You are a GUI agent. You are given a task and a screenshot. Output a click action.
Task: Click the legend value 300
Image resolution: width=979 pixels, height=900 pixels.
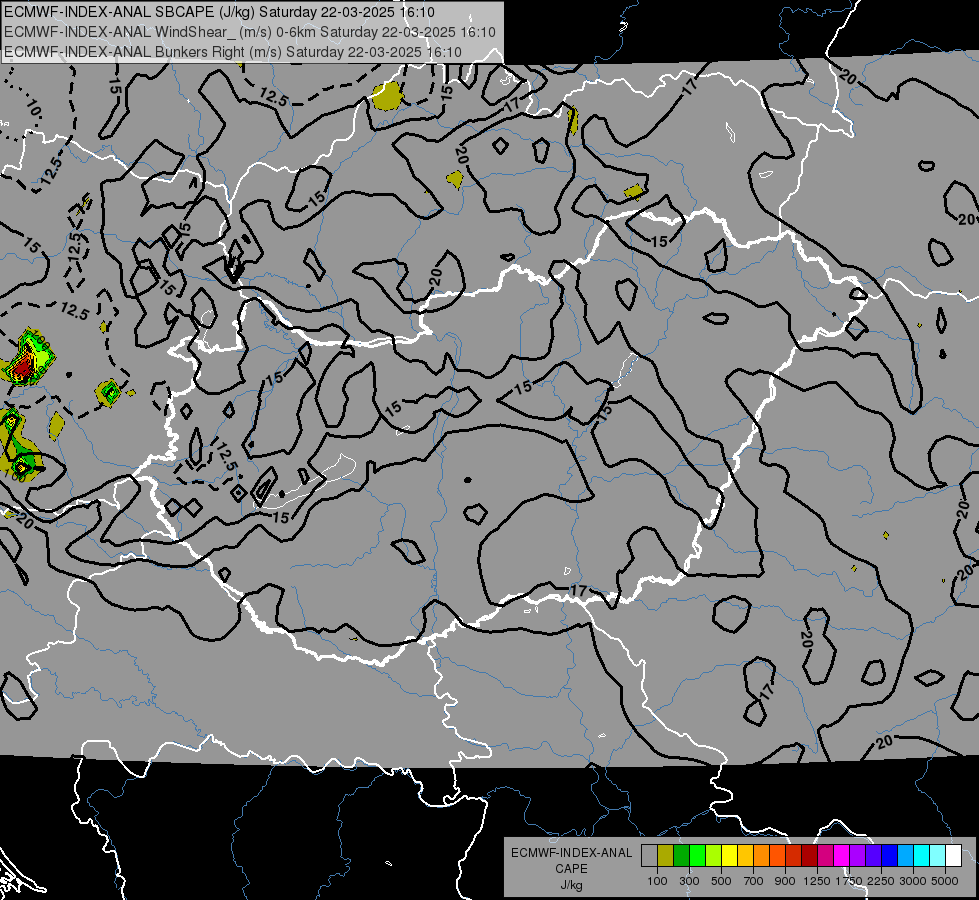tap(689, 881)
